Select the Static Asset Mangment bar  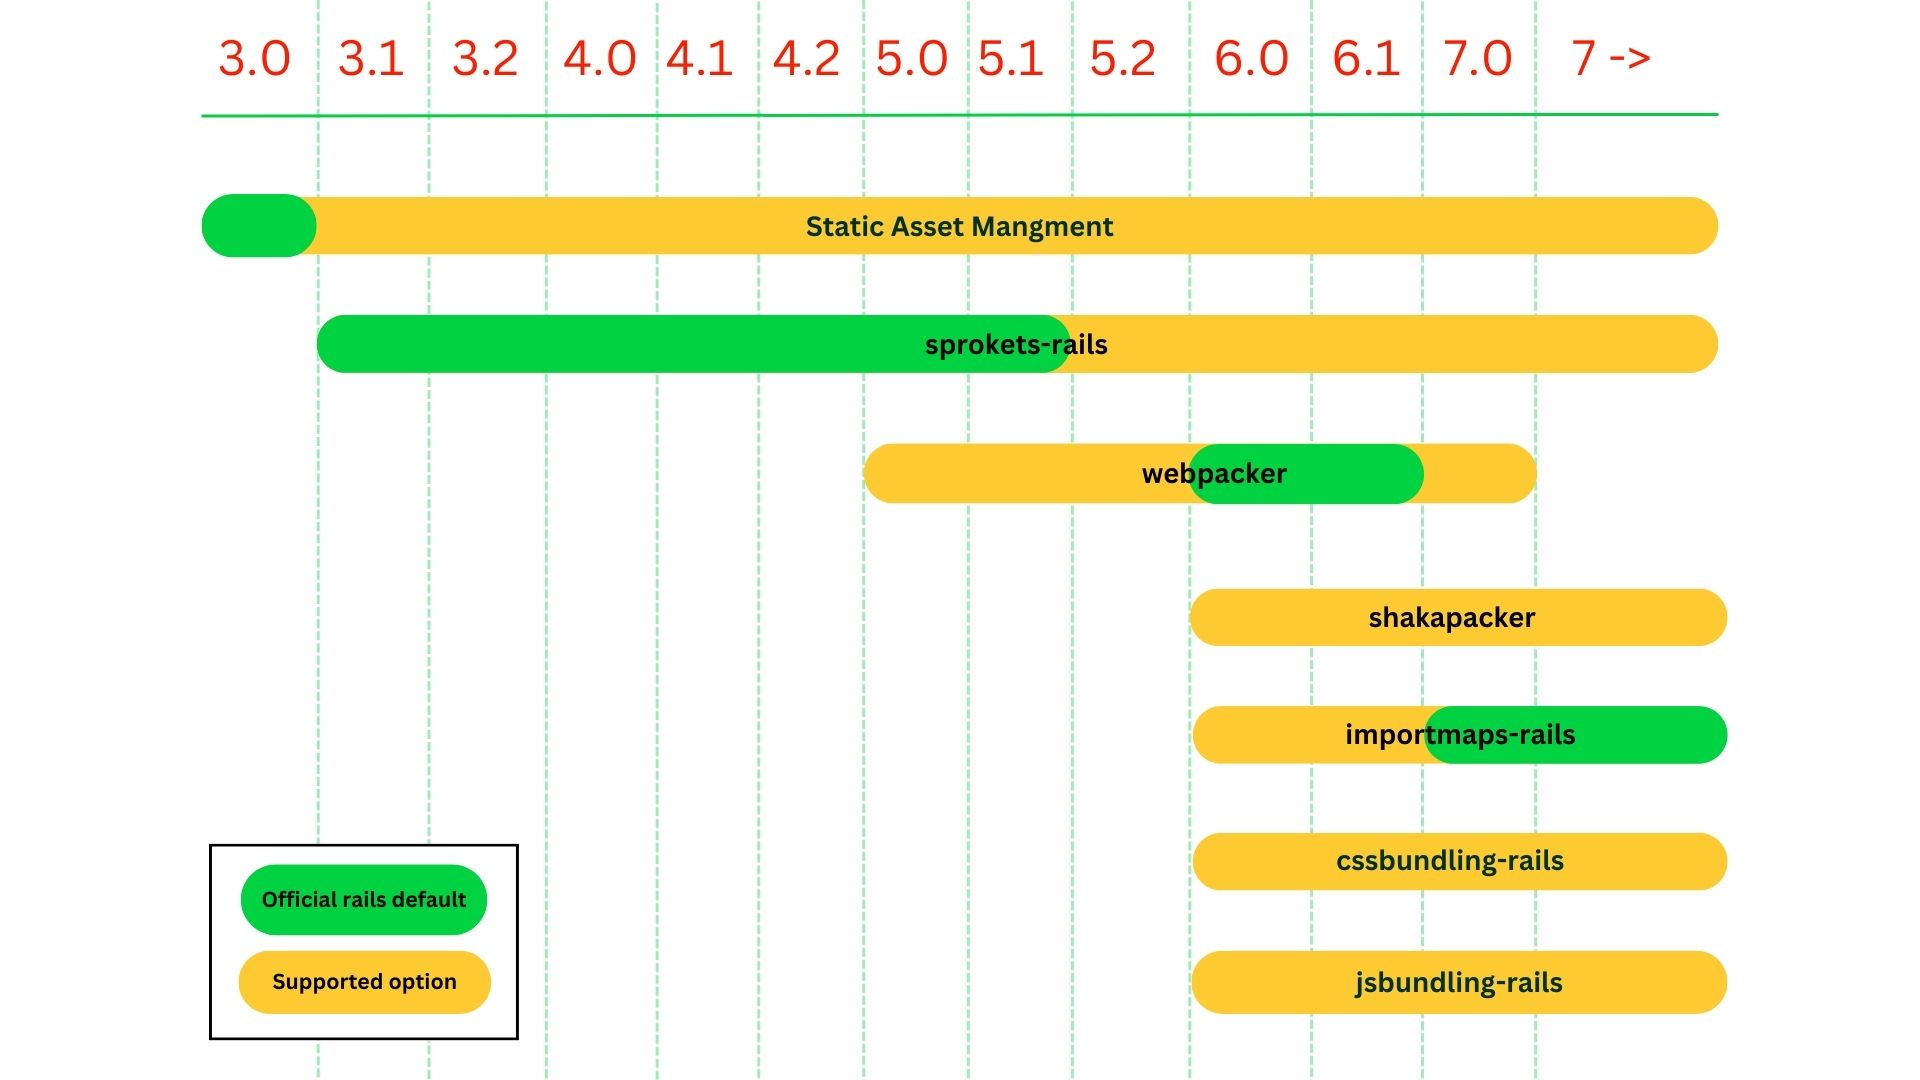click(x=960, y=226)
